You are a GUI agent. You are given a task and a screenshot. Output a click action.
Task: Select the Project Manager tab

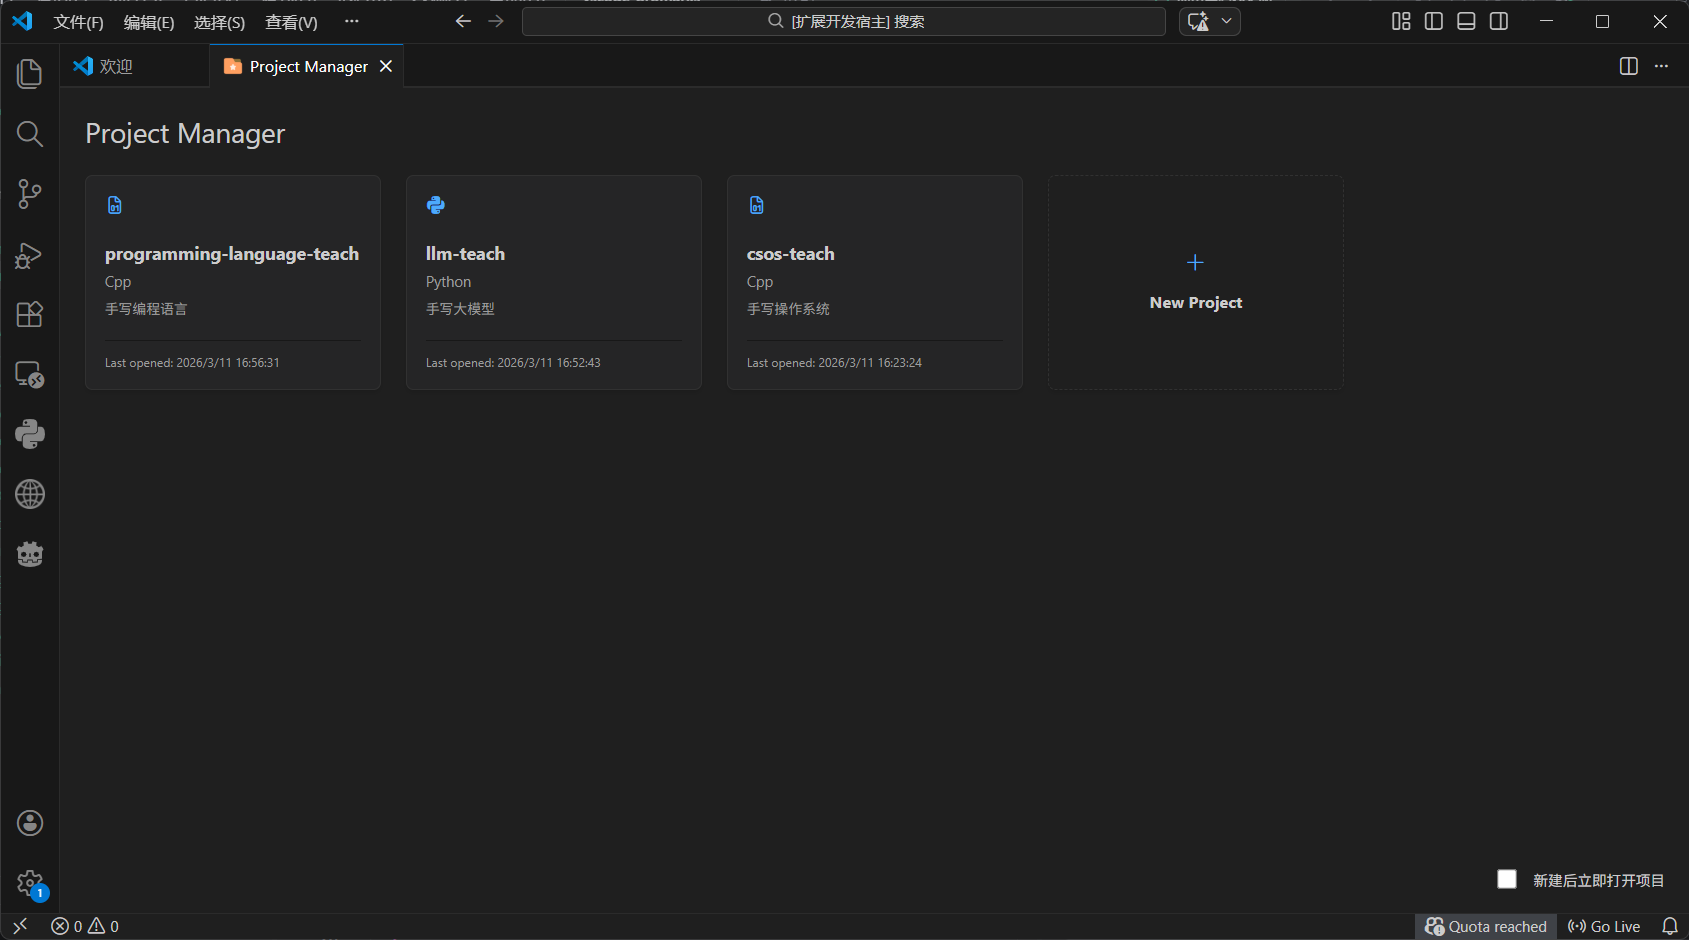point(308,66)
